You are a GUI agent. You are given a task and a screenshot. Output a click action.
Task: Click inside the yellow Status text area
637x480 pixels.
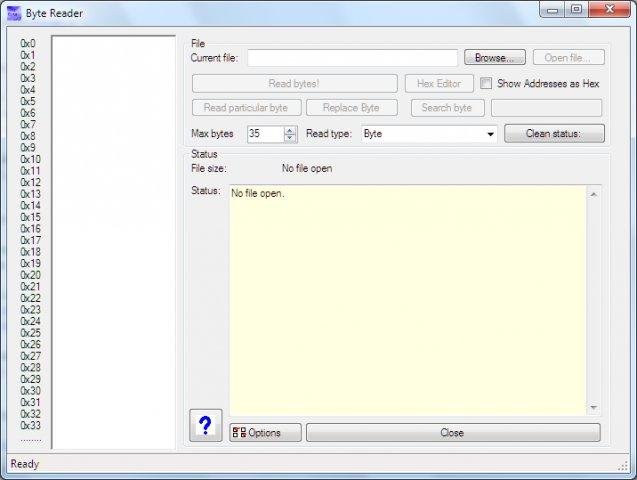coord(408,300)
